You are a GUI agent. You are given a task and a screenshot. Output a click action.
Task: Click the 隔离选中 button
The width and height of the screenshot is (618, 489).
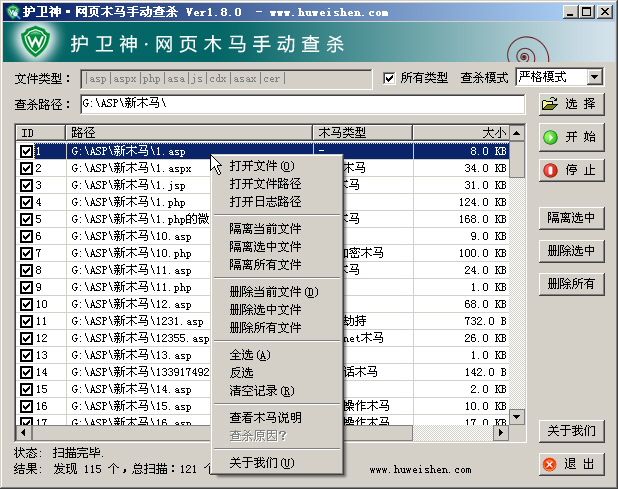pyautogui.click(x=571, y=218)
